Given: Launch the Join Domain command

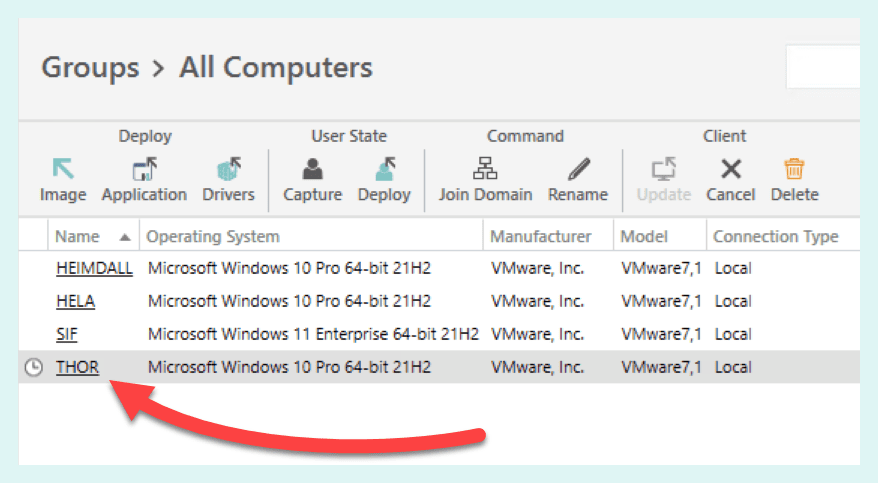Looking at the screenshot, I should point(485,168).
